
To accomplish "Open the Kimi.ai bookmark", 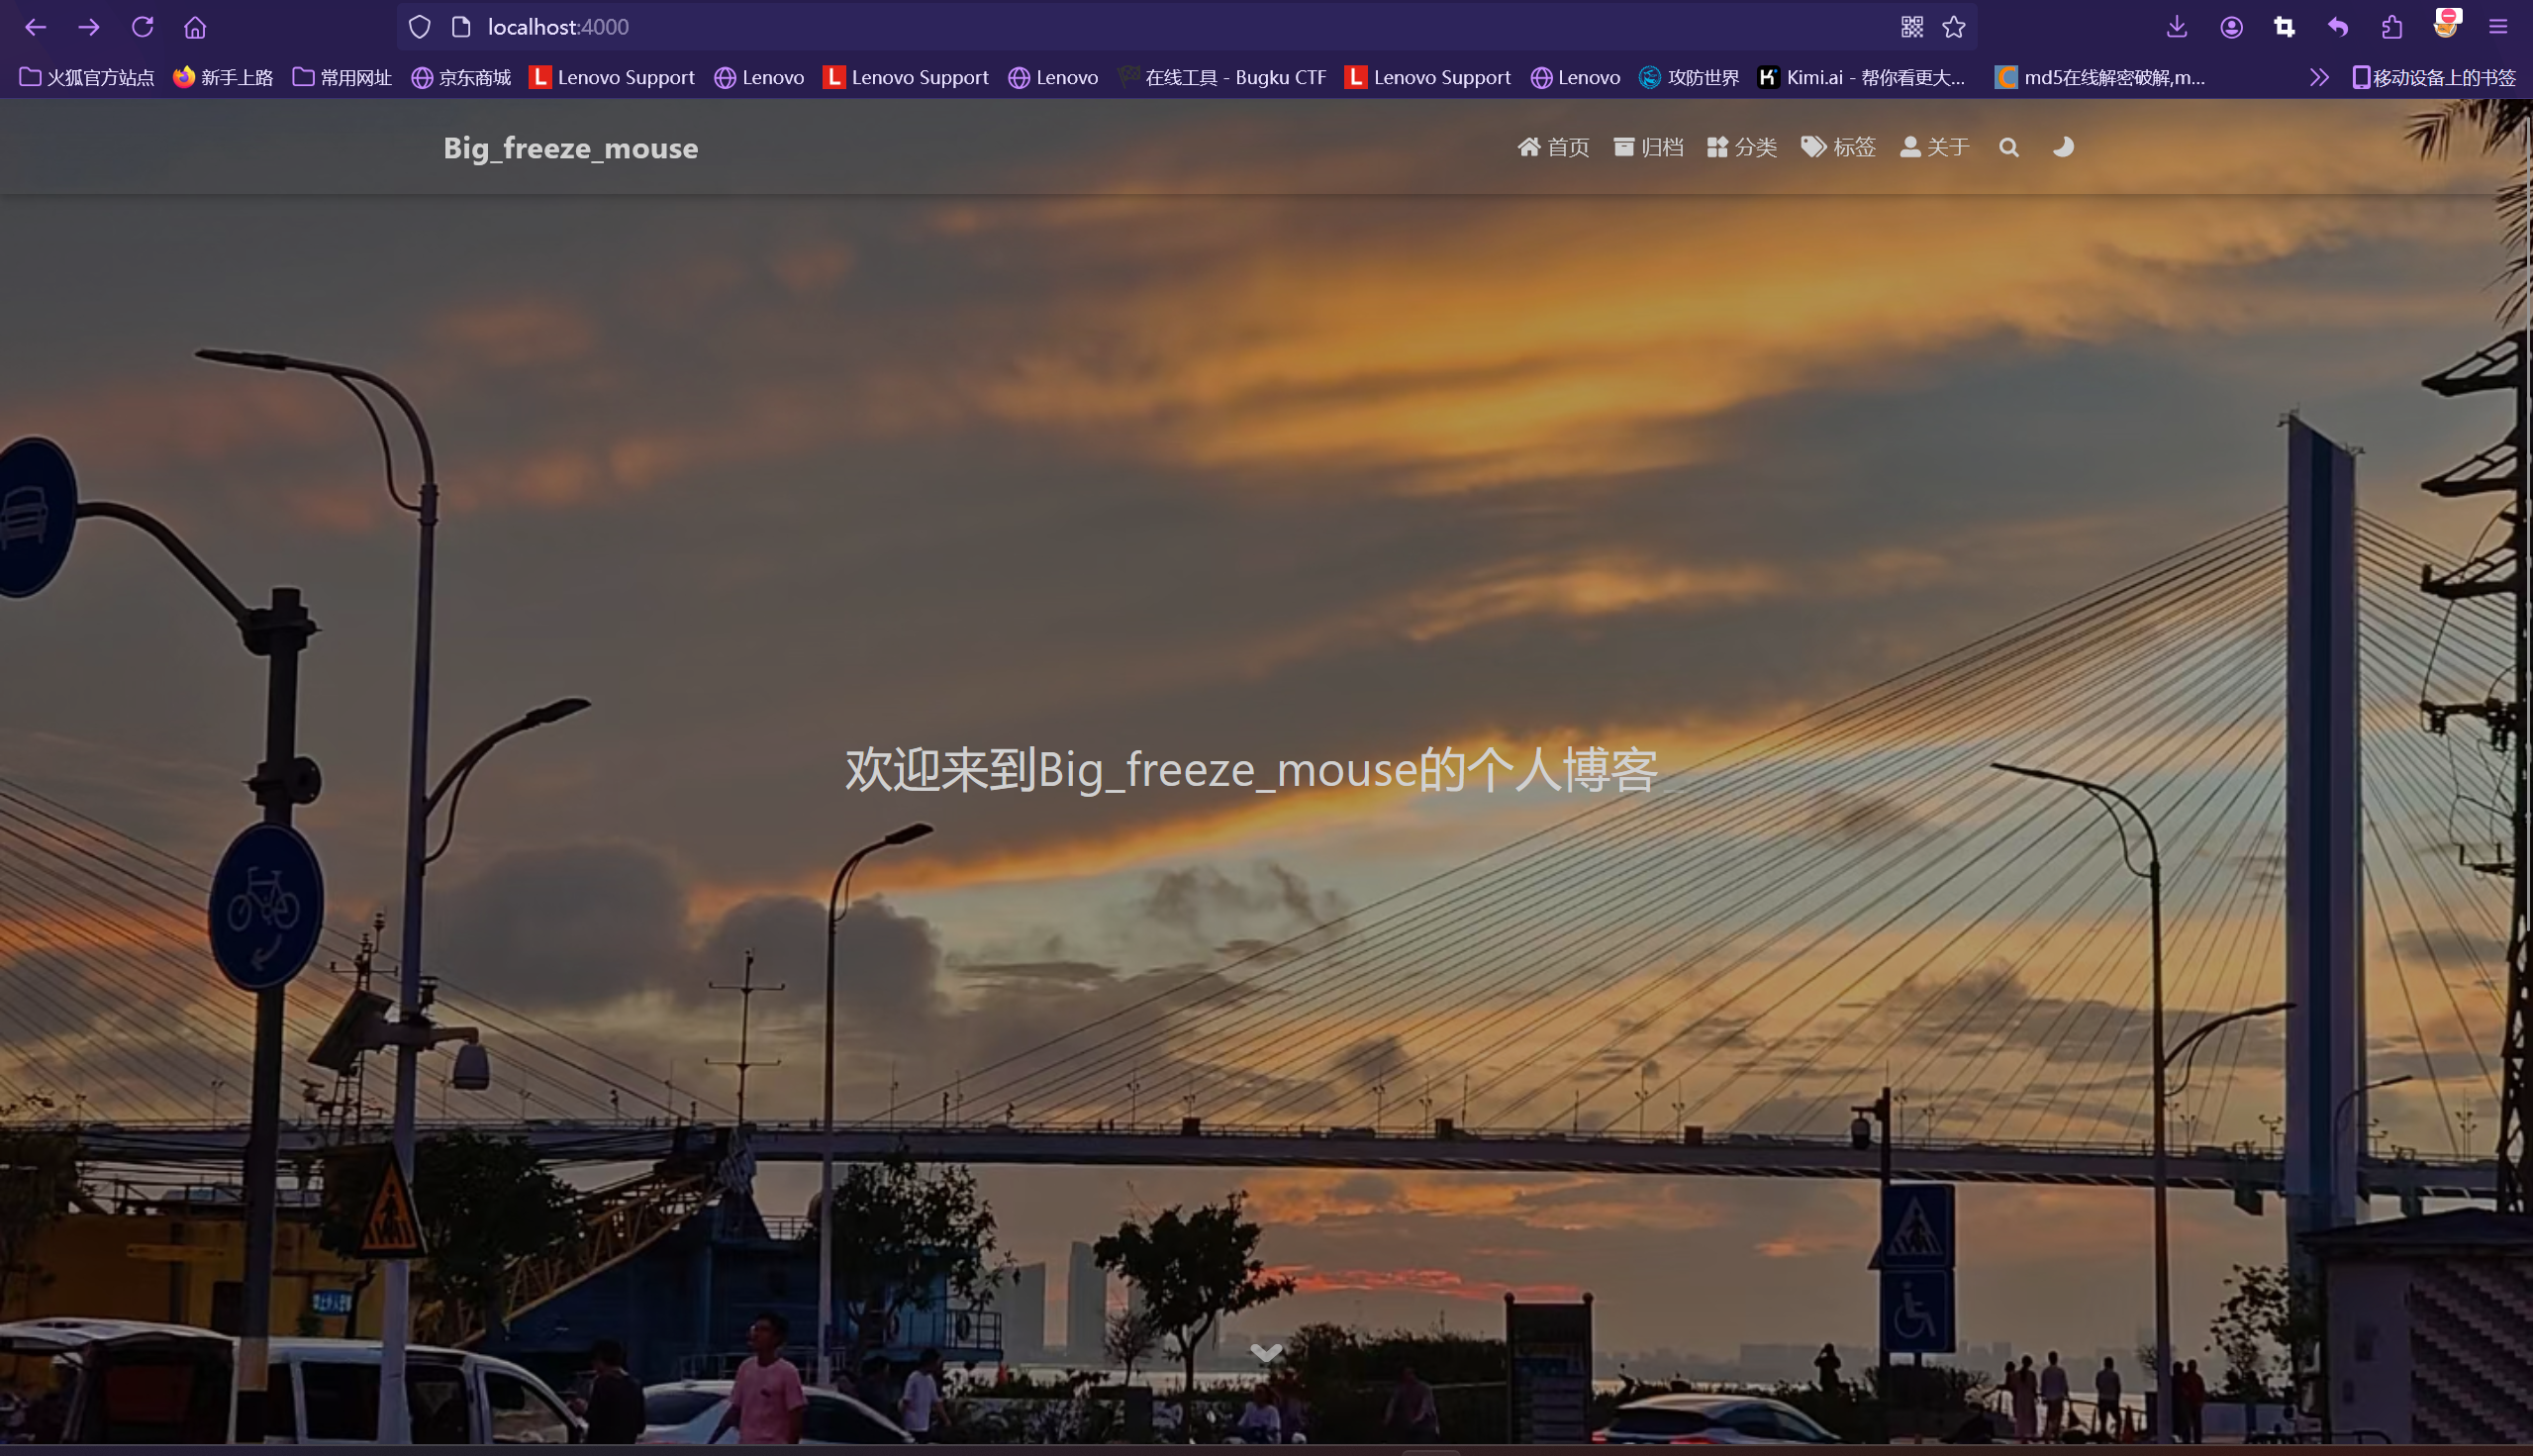I will (1862, 78).
